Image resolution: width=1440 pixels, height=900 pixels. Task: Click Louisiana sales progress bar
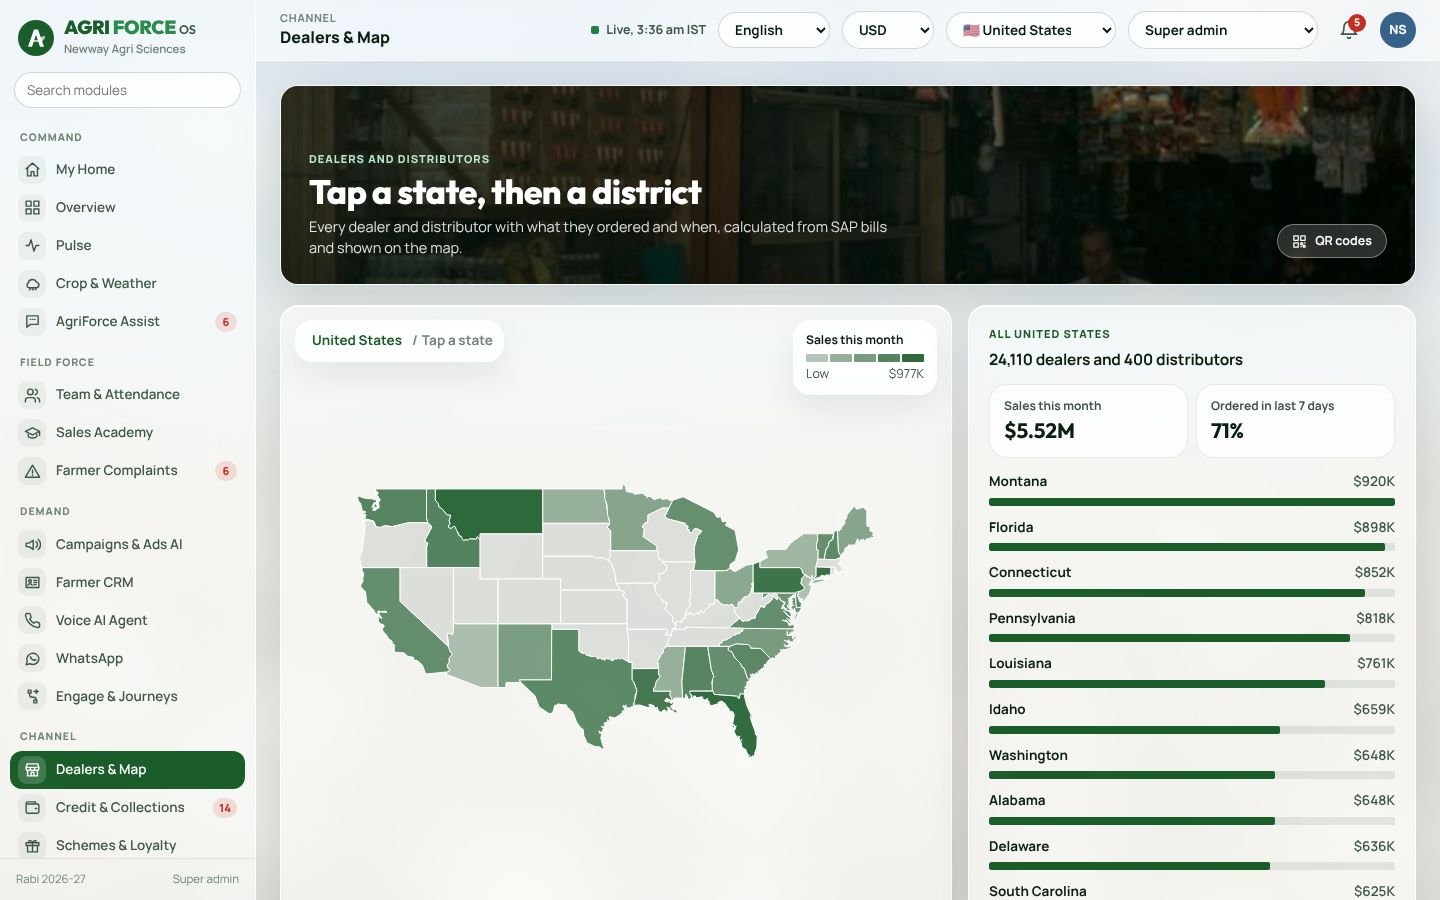(1192, 684)
